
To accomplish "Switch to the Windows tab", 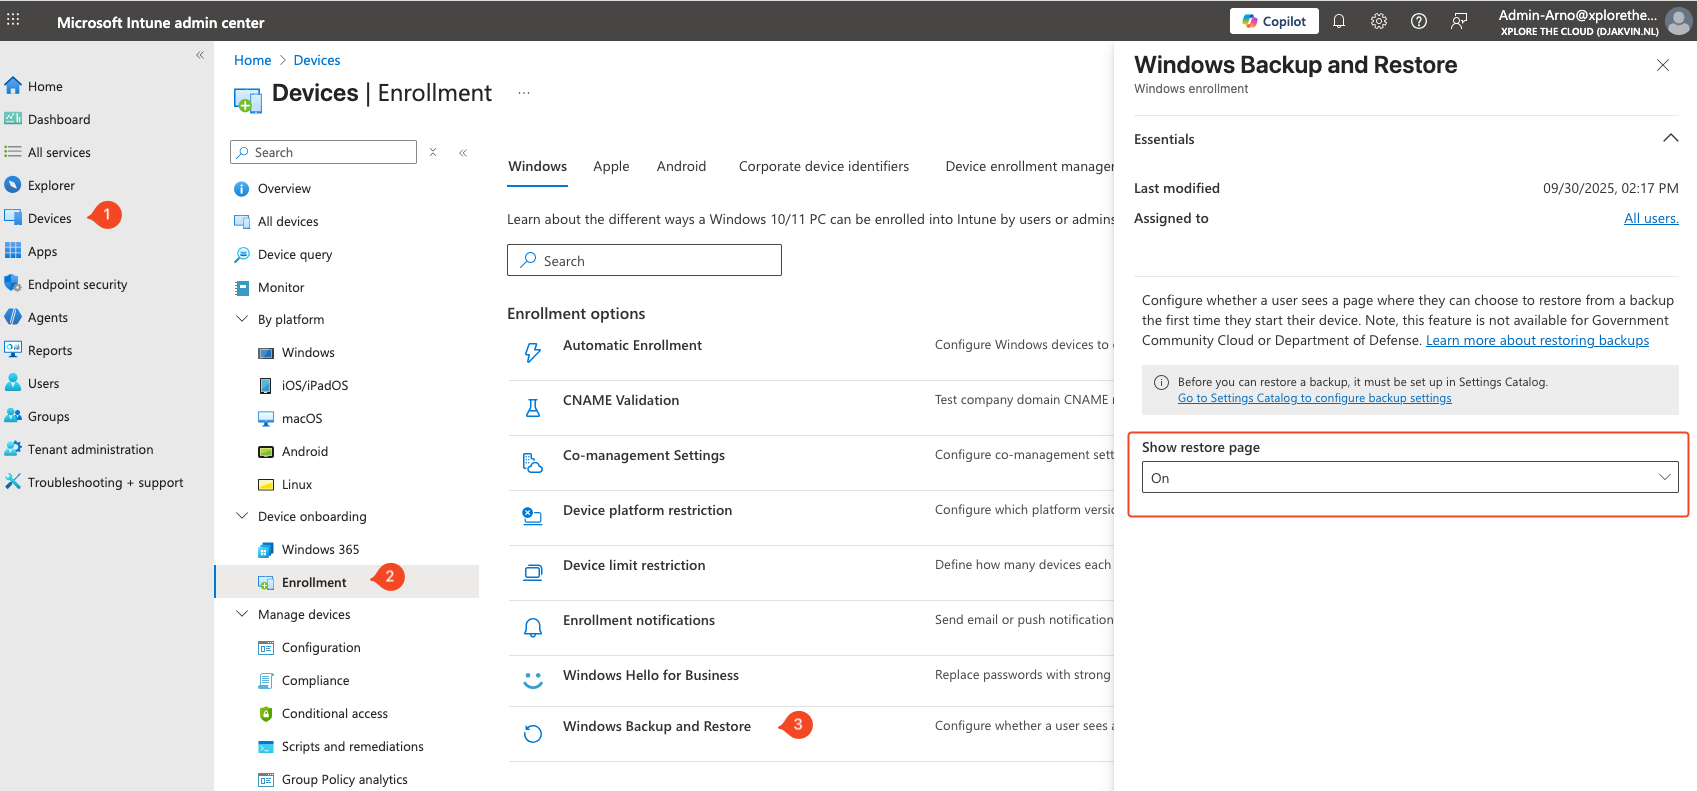I will point(537,166).
